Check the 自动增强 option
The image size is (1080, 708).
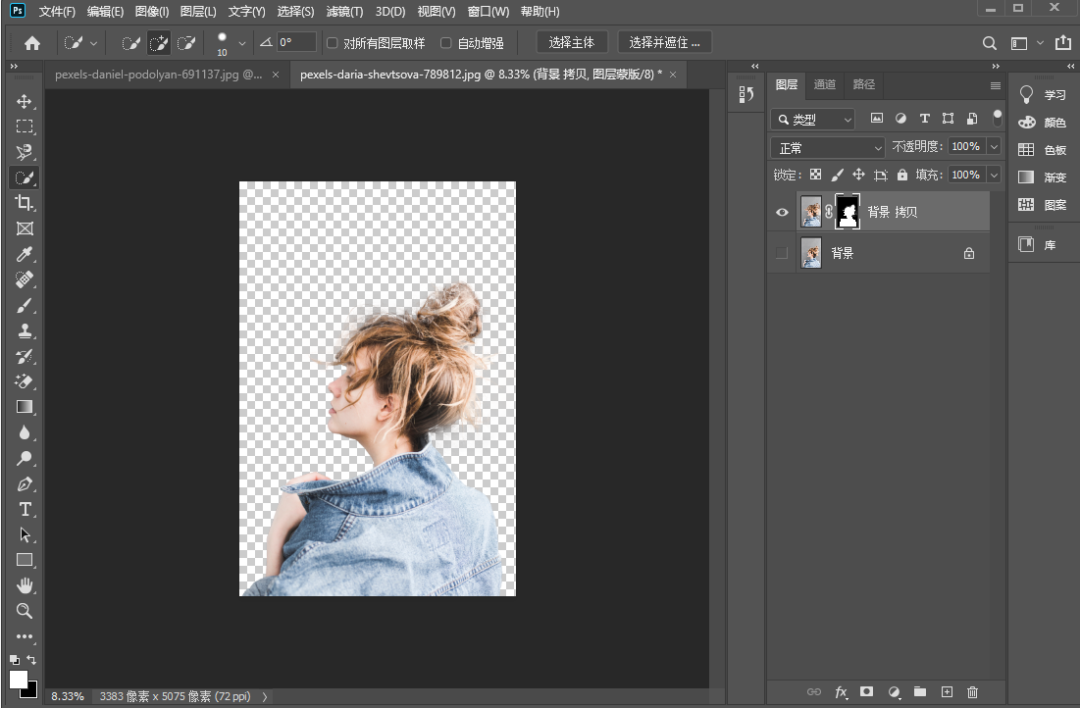coord(447,43)
